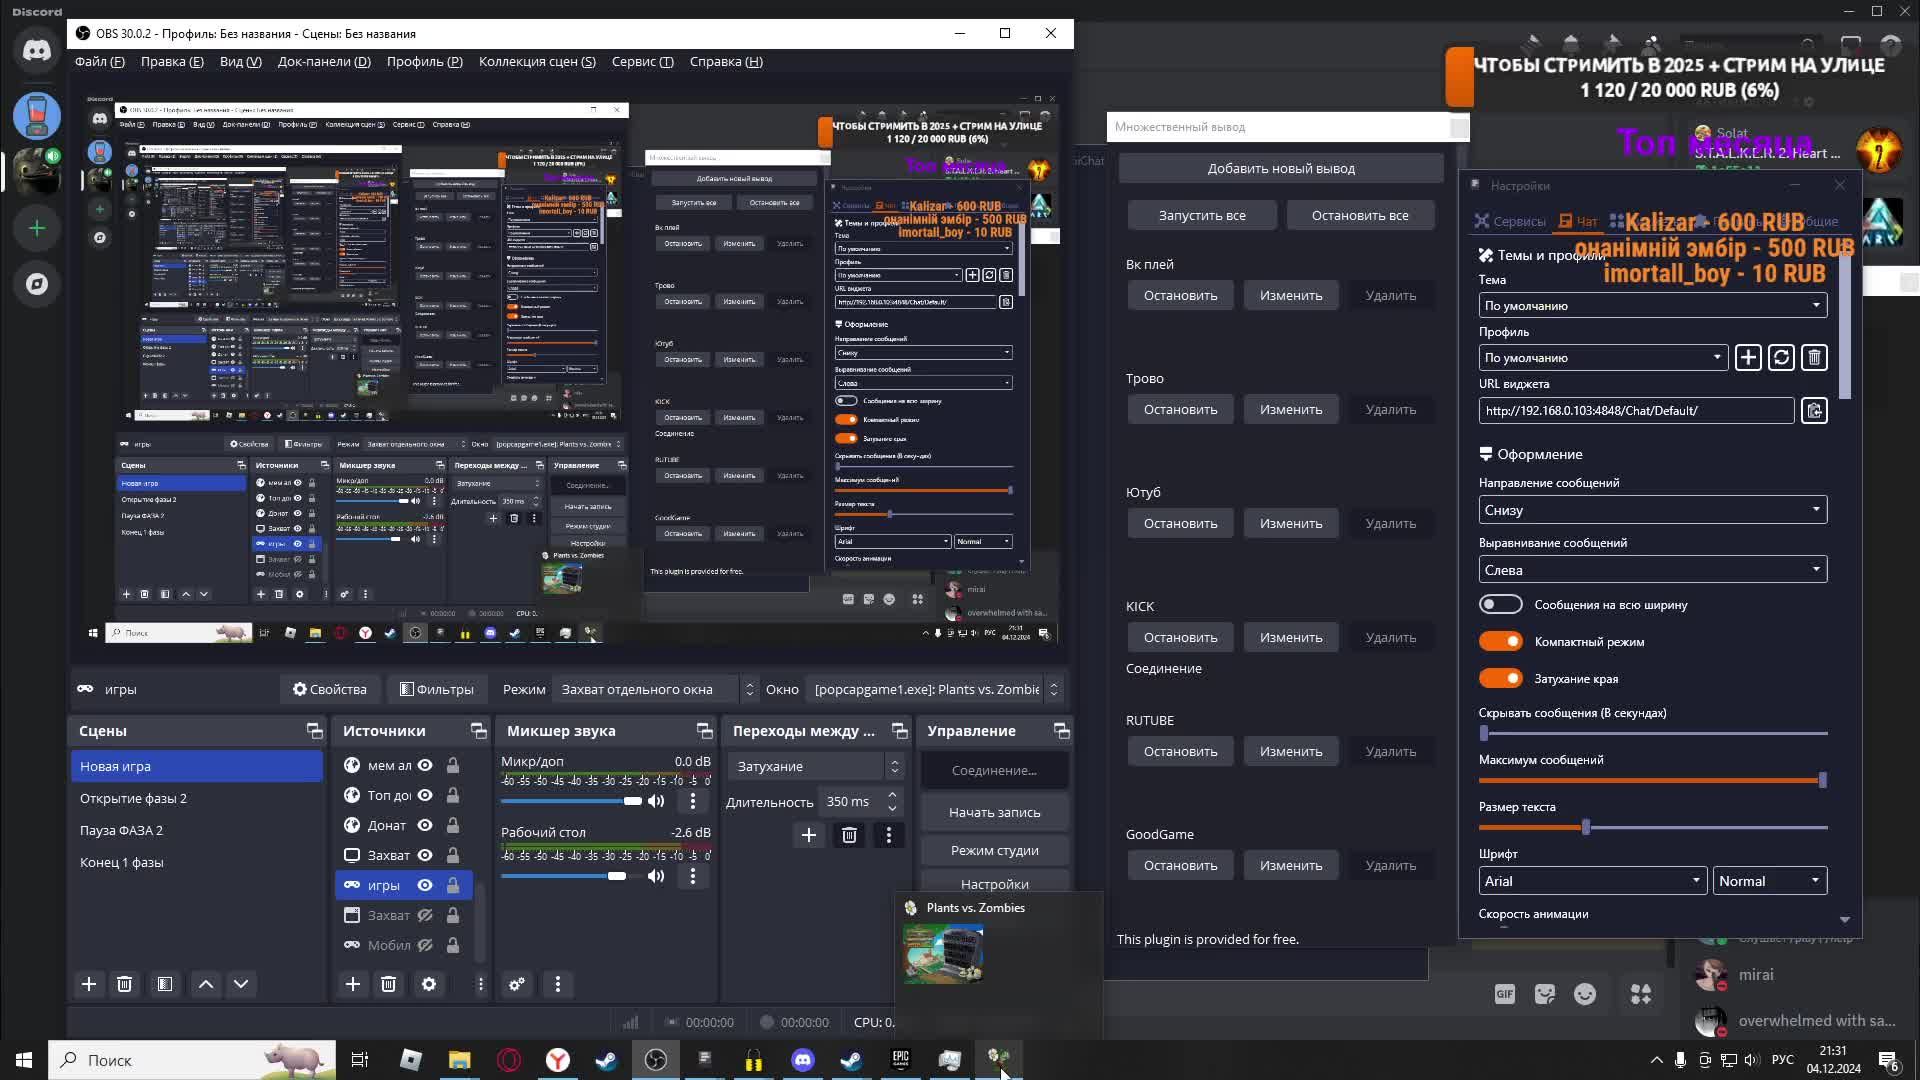Delete the selected scene with trash icon
Image resolution: width=1920 pixels, height=1080 pixels.
coord(124,984)
